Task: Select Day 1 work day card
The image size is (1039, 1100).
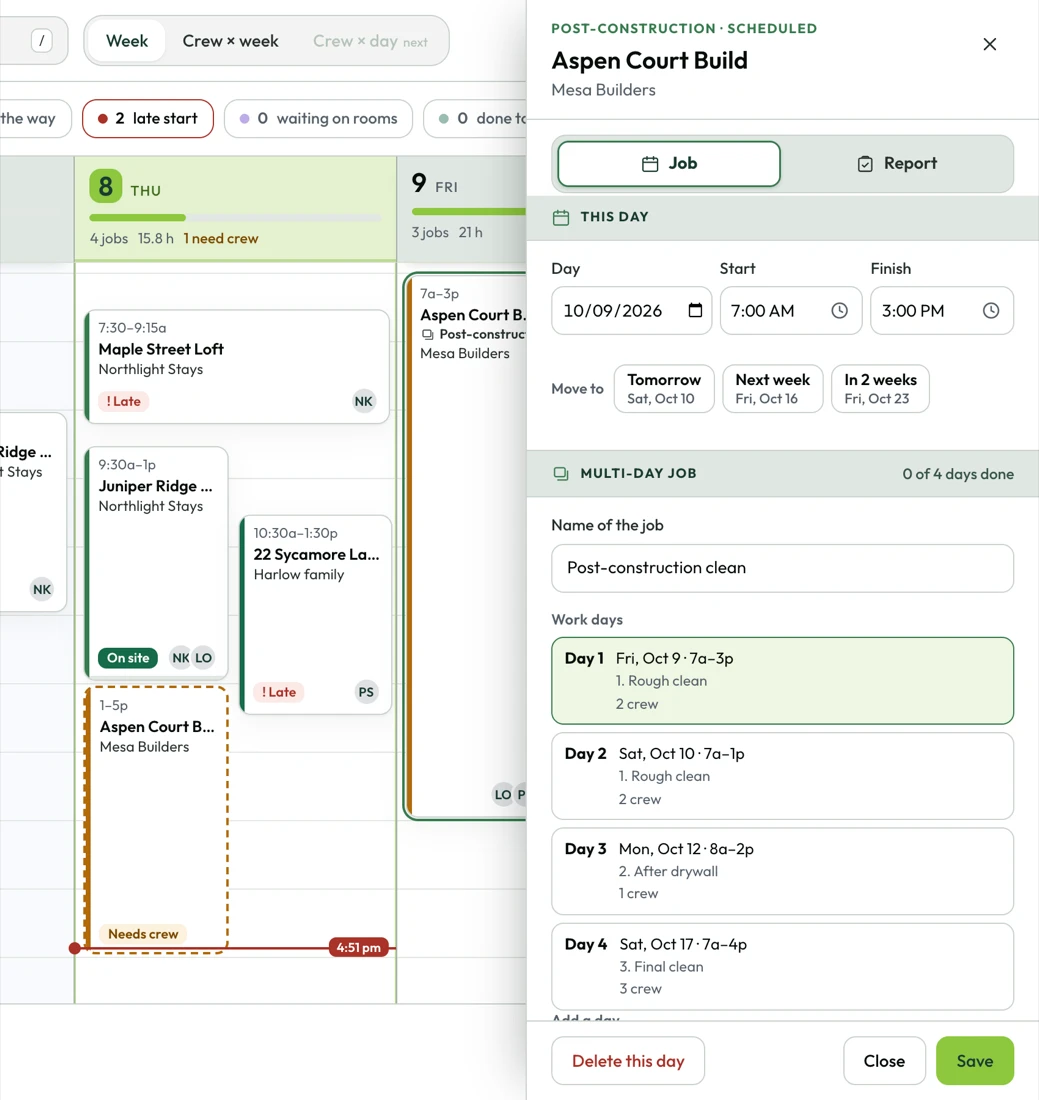Action: pyautogui.click(x=782, y=680)
